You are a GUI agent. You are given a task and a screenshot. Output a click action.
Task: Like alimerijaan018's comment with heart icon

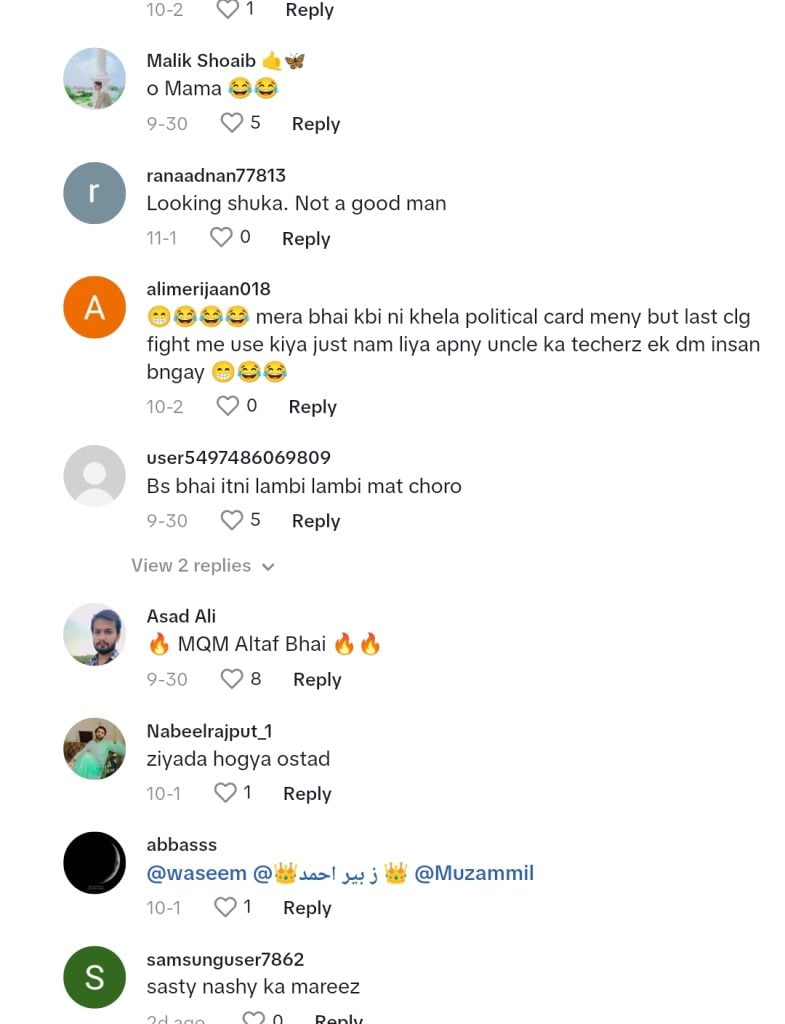pyautogui.click(x=228, y=406)
